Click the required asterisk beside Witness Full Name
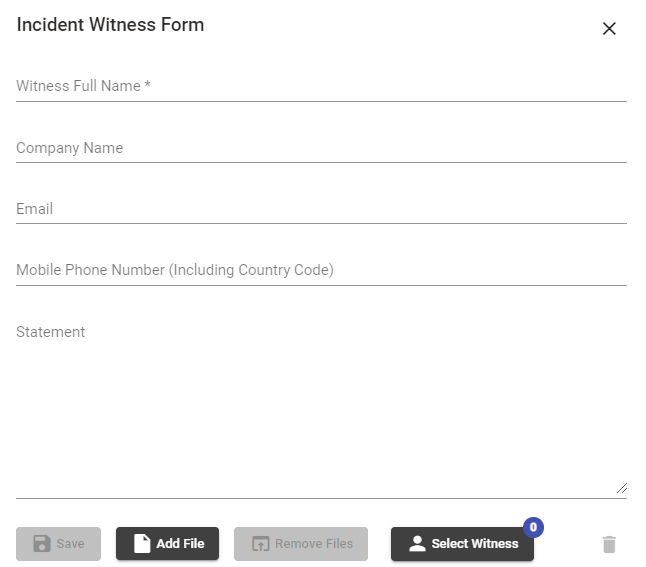This screenshot has height=567, width=646. pos(147,84)
